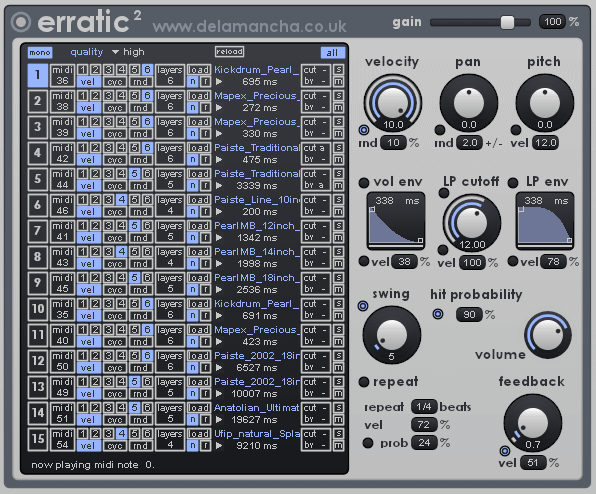
Task: Select layer 5 button in row 5
Action: [x=135, y=174]
